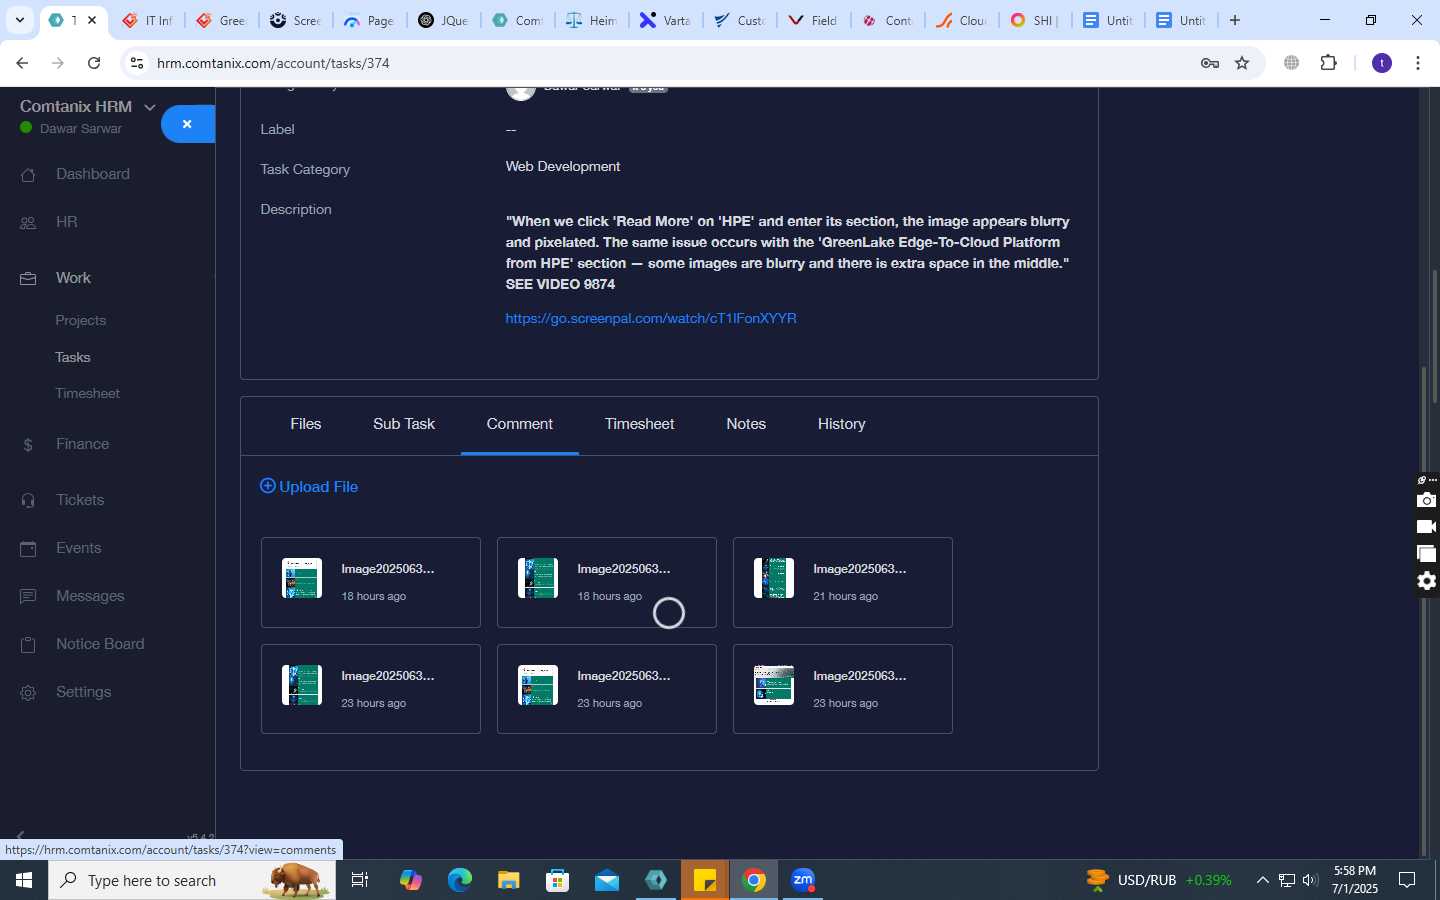
Task: Expand the Comtanix HRM dropdown
Action: point(150,107)
